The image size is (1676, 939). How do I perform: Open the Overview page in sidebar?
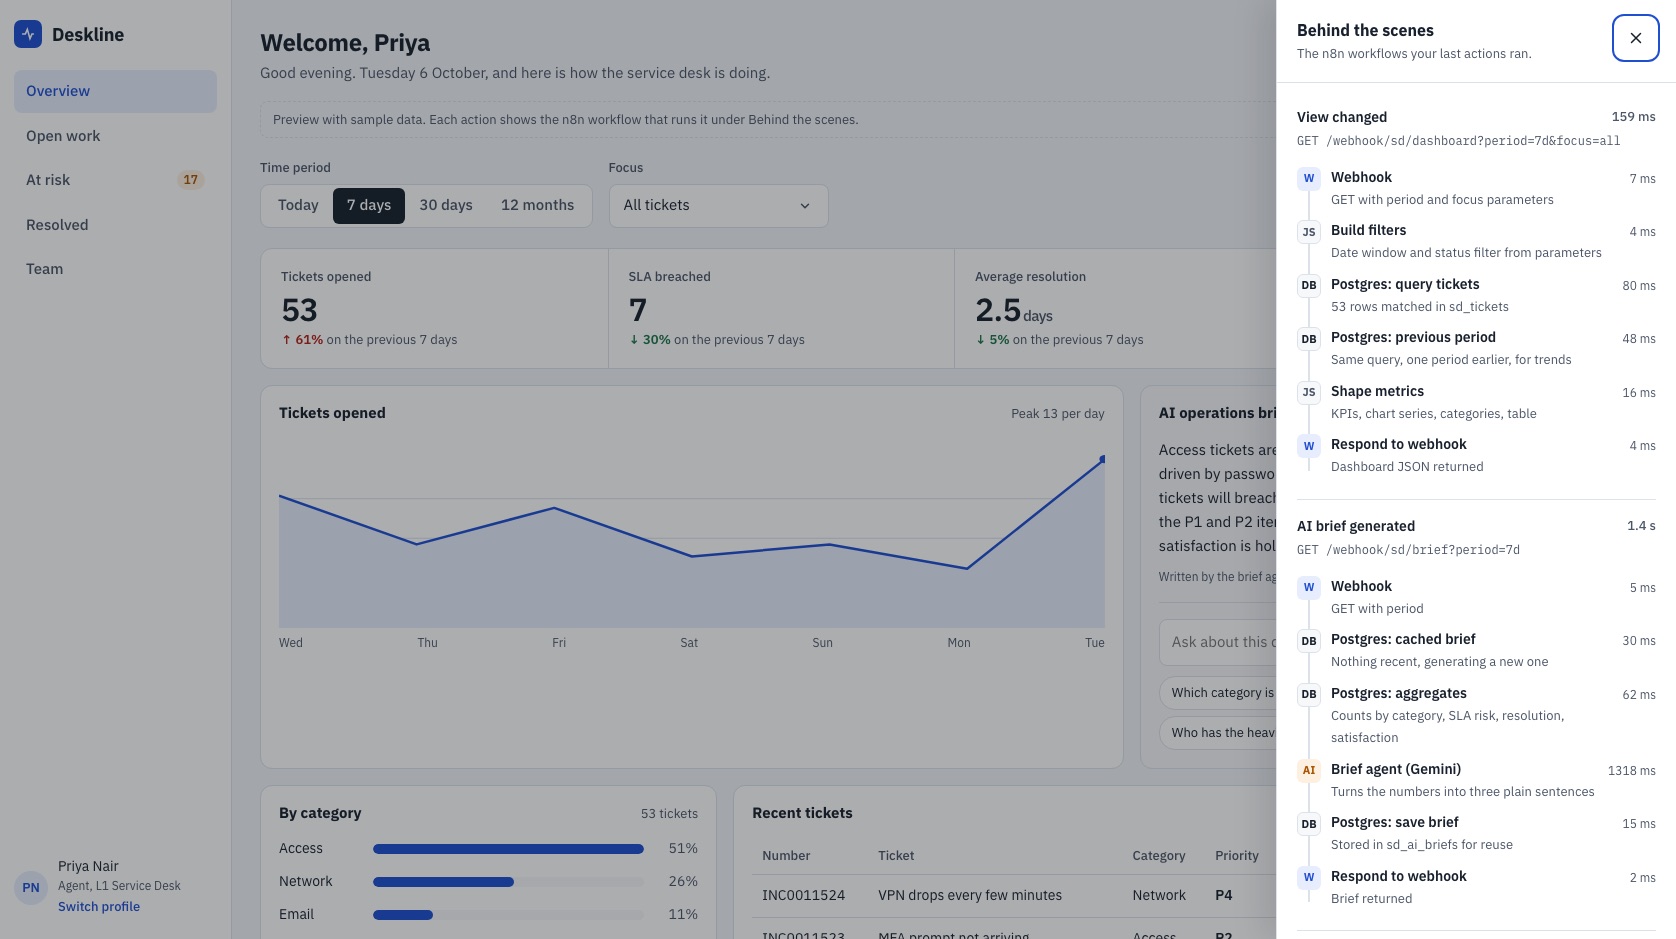coord(115,91)
